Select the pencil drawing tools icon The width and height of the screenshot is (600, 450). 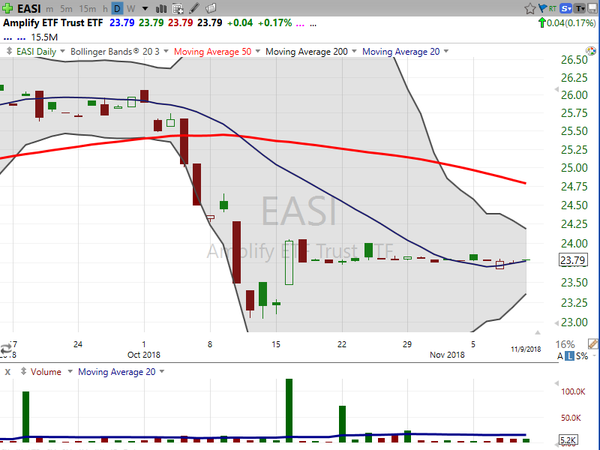(x=194, y=8)
